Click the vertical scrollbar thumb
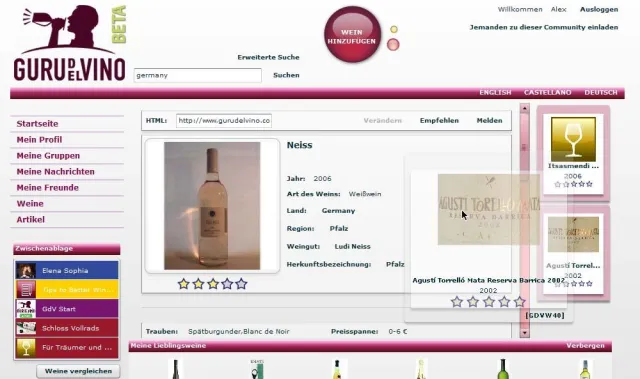Viewport: 640px width, 379px height. point(524,147)
